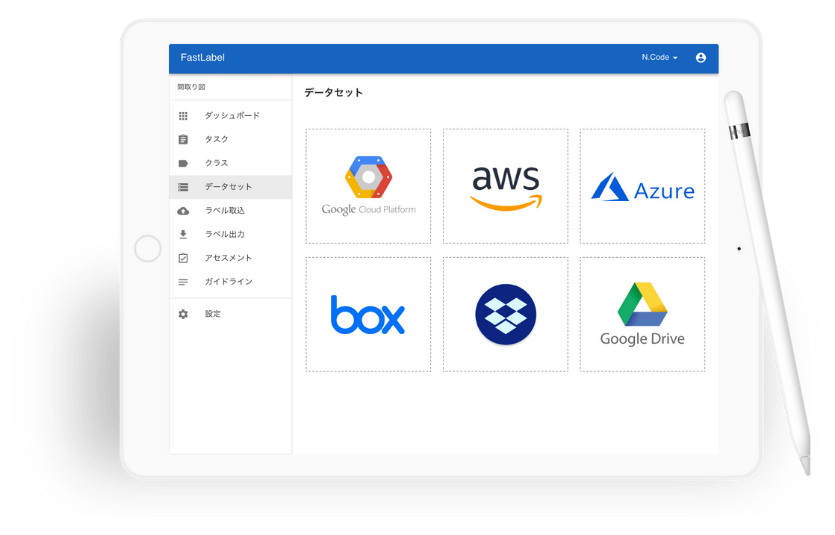Click the Task clipboard icon
The width and height of the screenshot is (835, 535).
click(183, 140)
